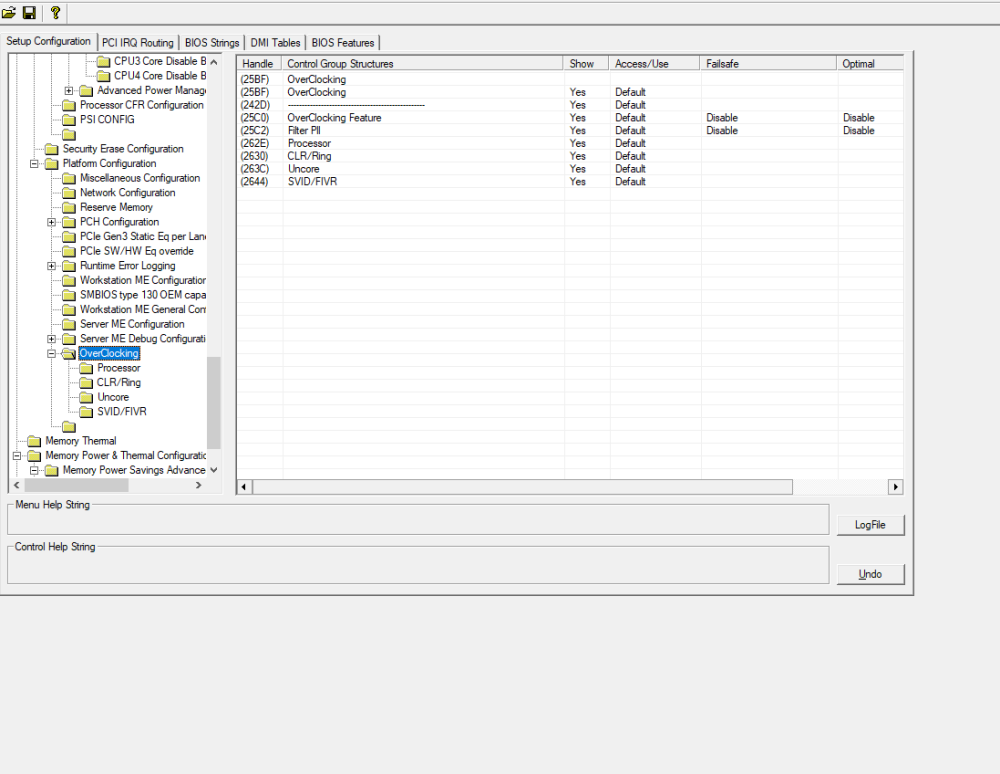Viewport: 1000px width, 774px height.
Task: Click the tree horizontal scrollbar thumb
Action: pos(76,486)
